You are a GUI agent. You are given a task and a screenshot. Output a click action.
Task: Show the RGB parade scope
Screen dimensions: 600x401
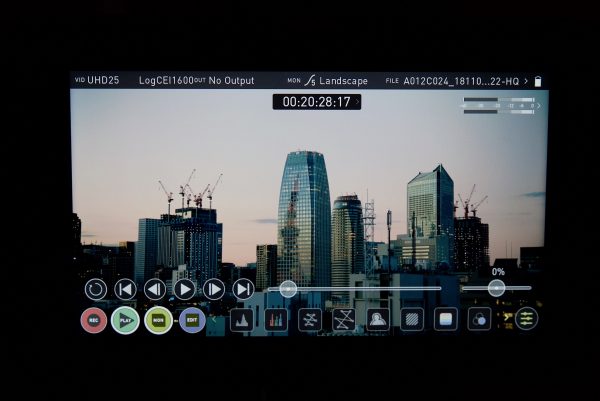point(275,320)
